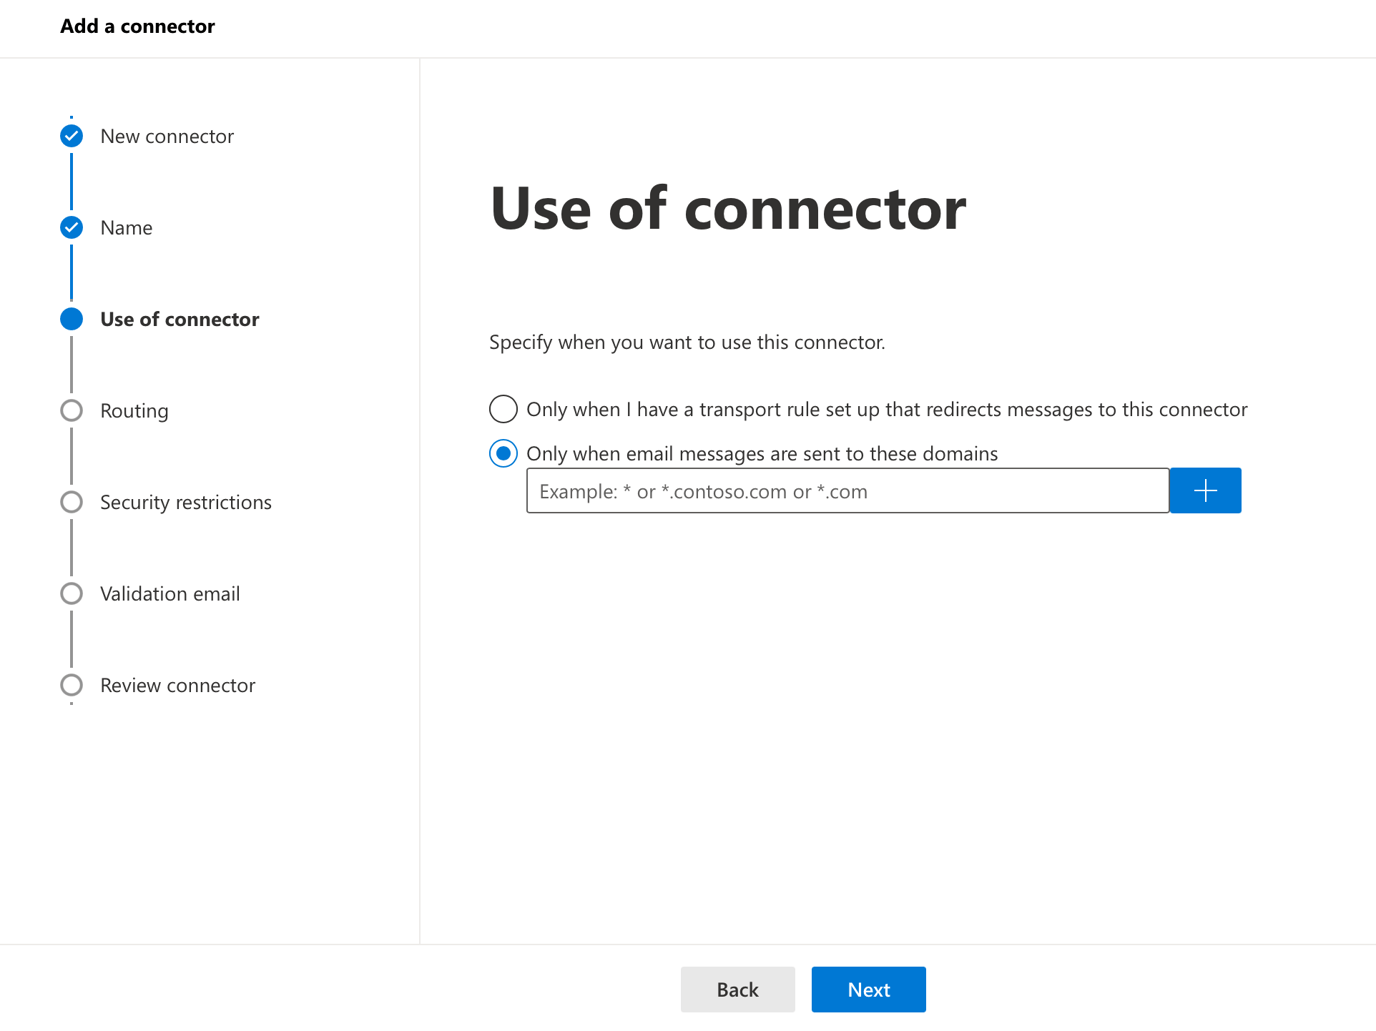1376x1031 pixels.
Task: Click the Name step checkmark icon
Action: point(71,227)
